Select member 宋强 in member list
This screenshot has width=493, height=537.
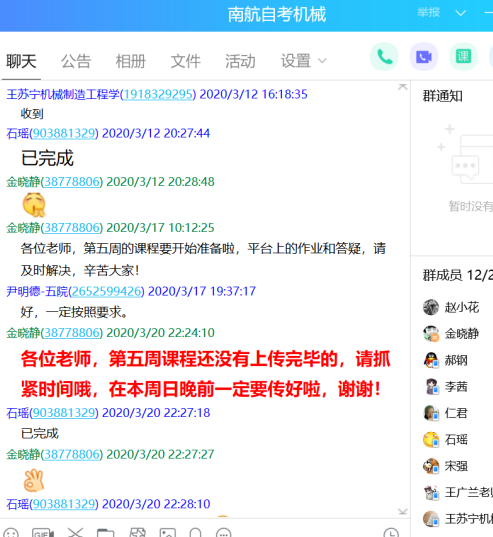[445, 466]
